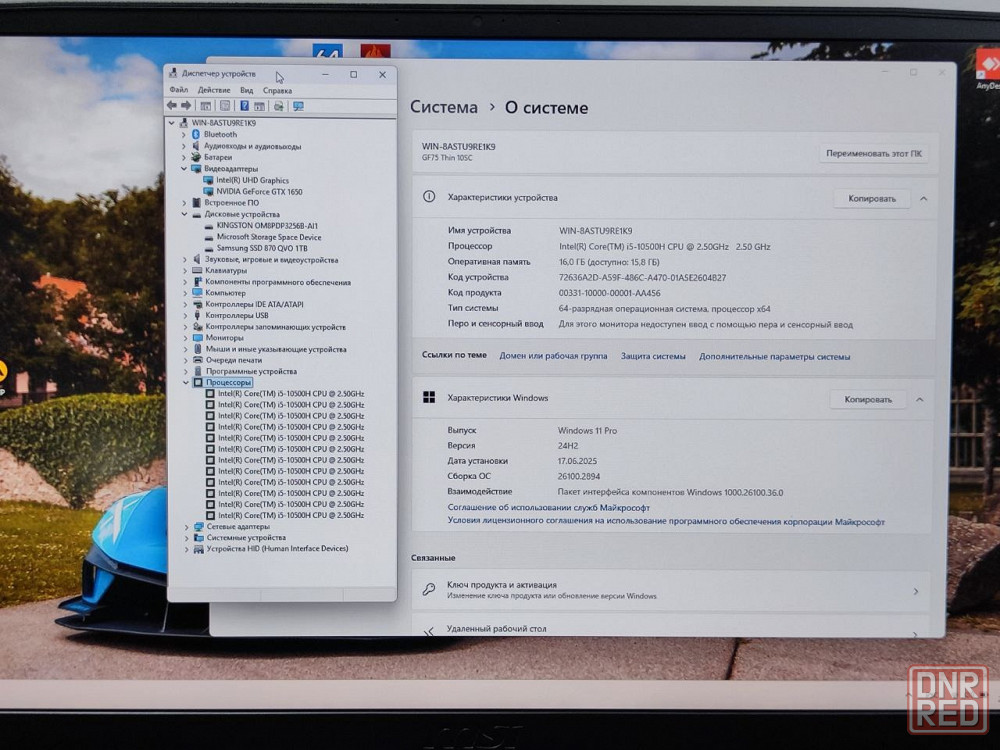Collapse the Процессоры tree node
This screenshot has height=750, width=1000.
(x=186, y=383)
